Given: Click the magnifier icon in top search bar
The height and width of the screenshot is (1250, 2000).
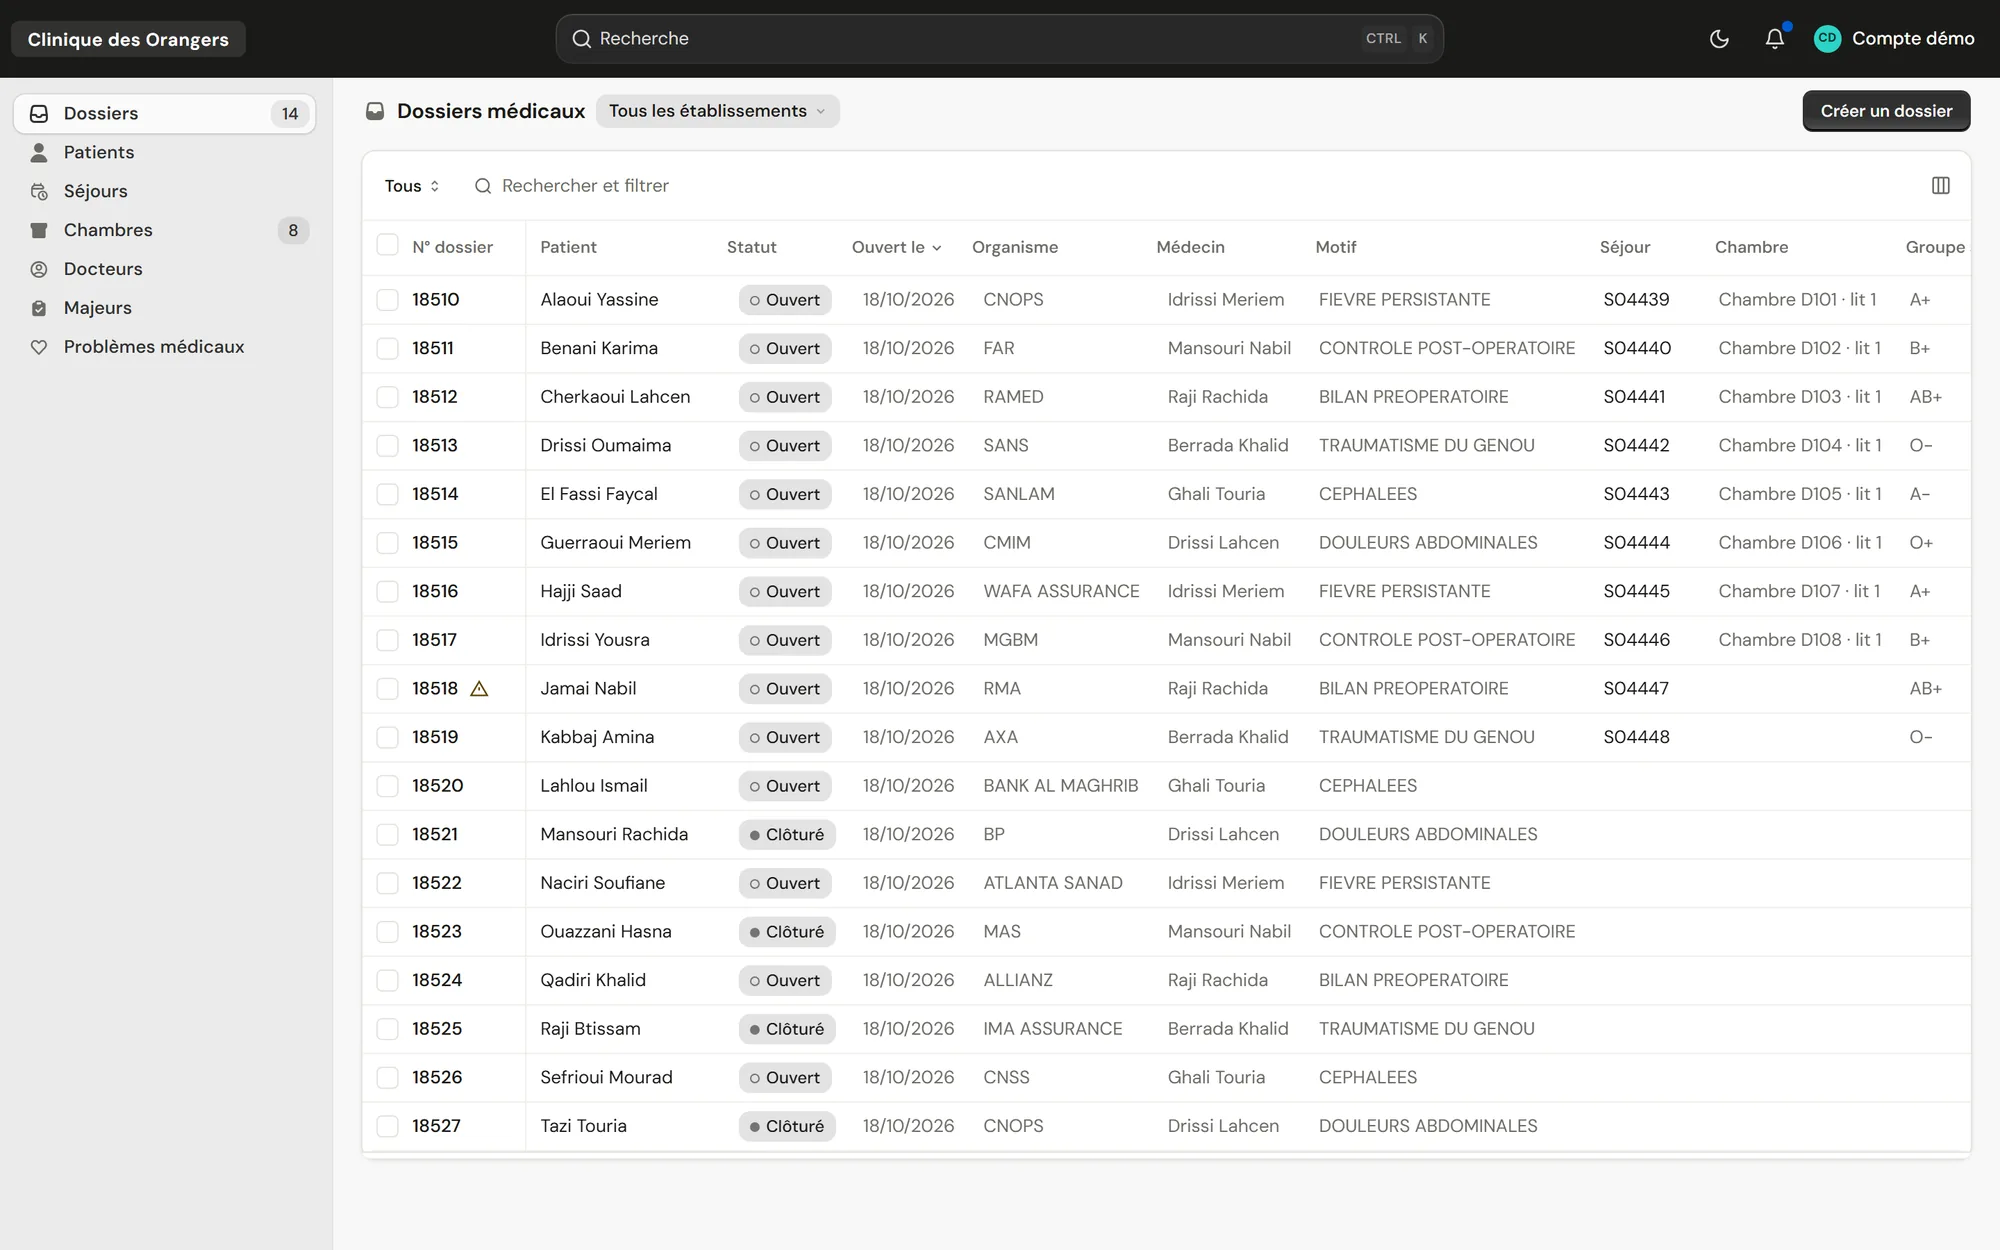Looking at the screenshot, I should [581, 39].
